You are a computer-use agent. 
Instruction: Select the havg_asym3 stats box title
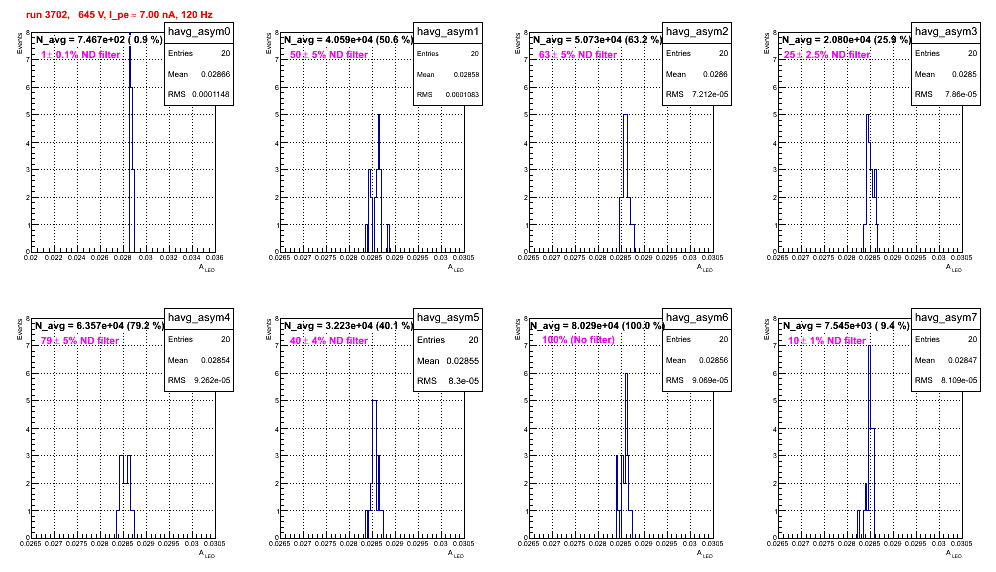(946, 32)
